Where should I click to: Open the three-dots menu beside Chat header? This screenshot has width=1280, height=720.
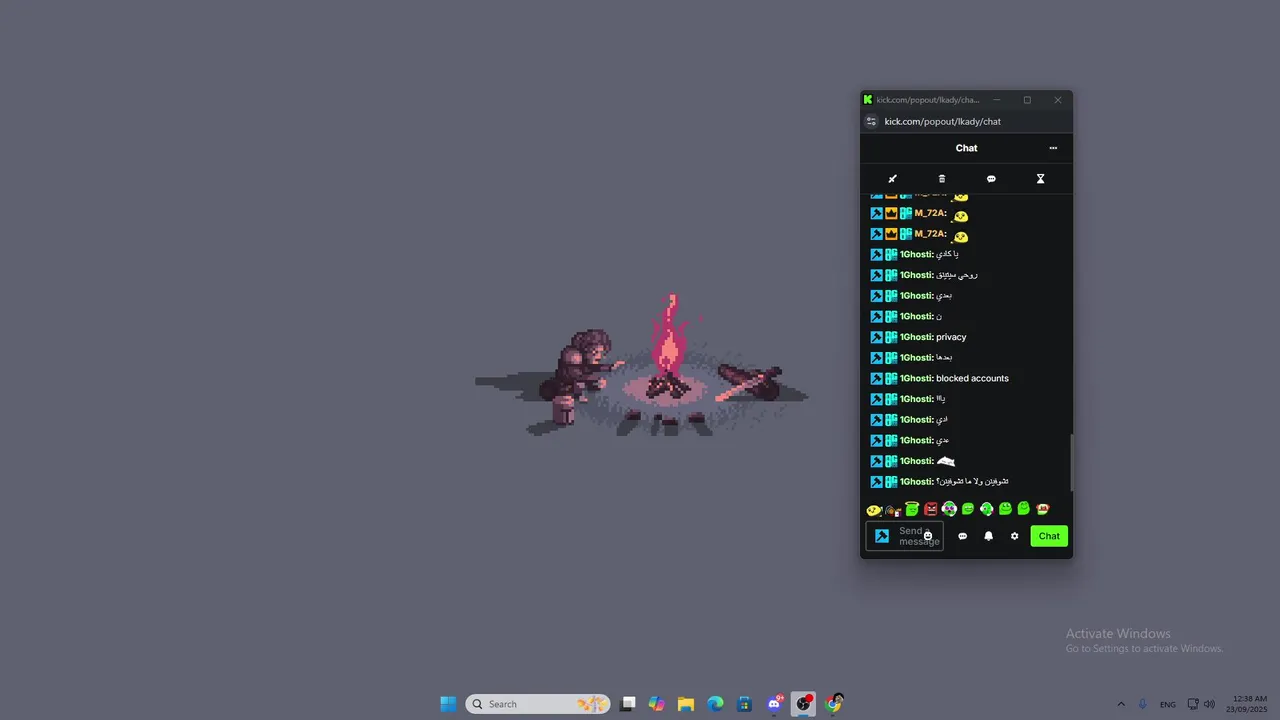point(1053,148)
